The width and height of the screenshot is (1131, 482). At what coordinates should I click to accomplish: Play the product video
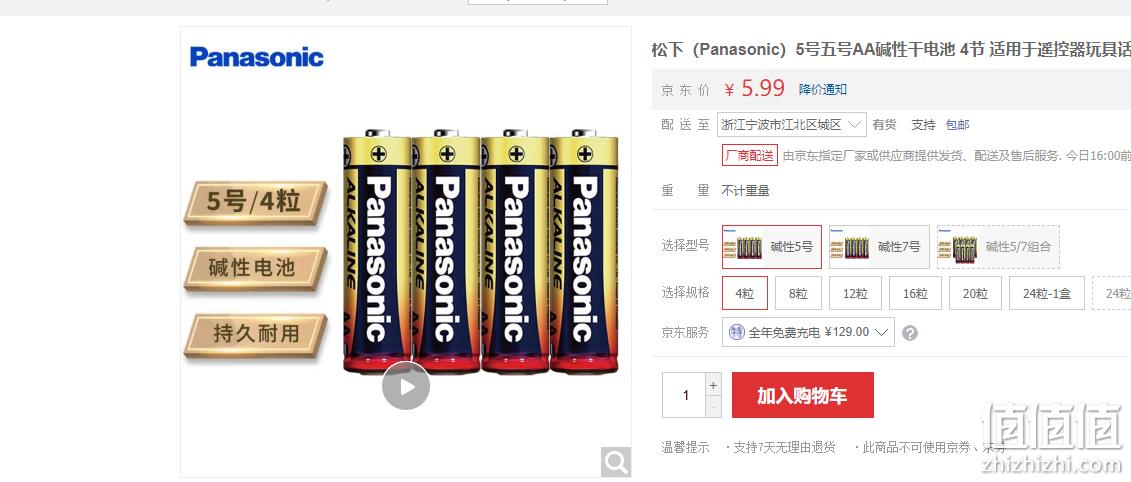[x=406, y=386]
